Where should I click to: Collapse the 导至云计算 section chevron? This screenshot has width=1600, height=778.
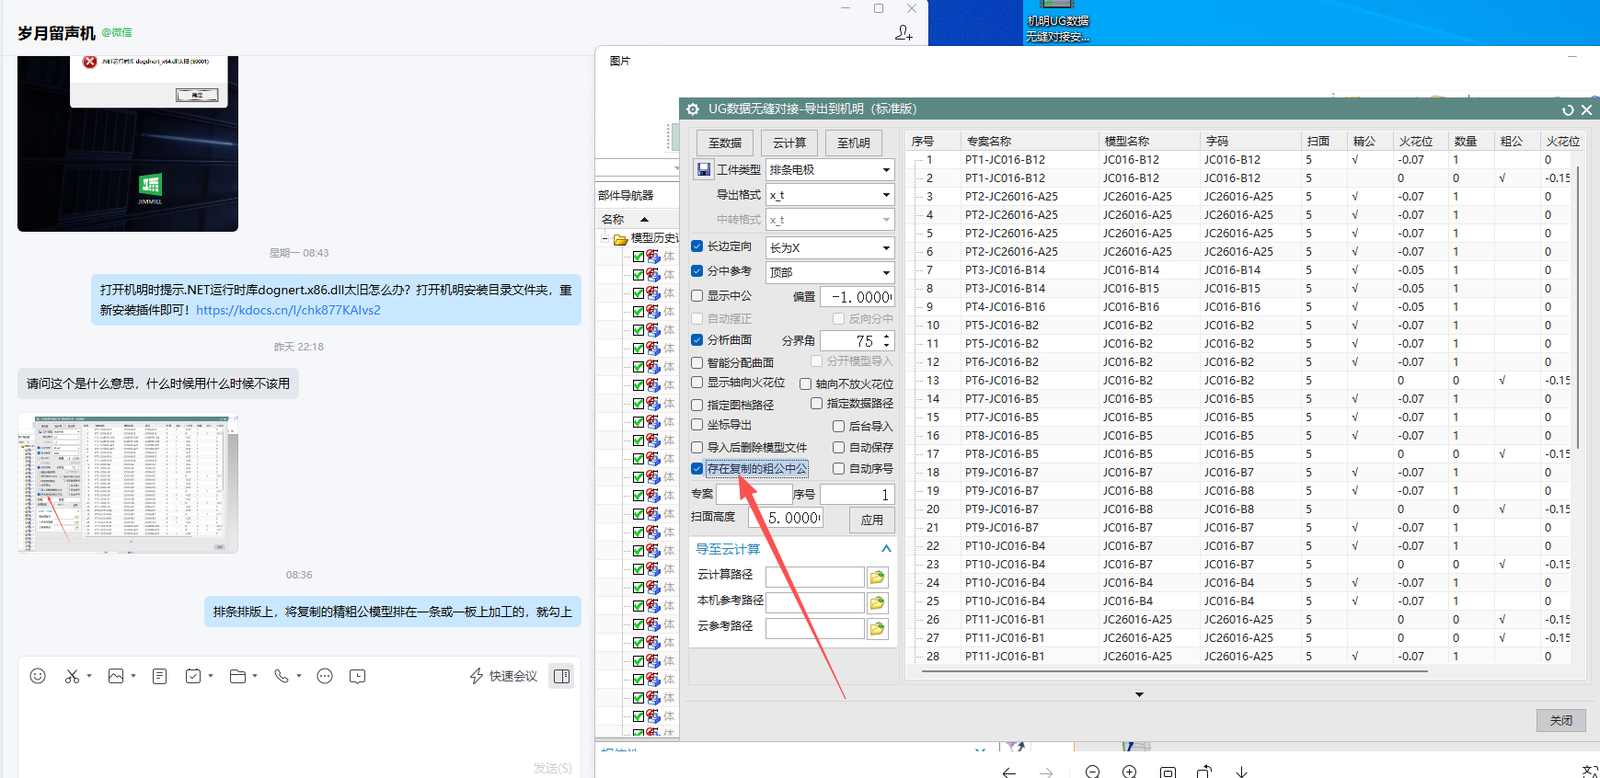coord(886,549)
